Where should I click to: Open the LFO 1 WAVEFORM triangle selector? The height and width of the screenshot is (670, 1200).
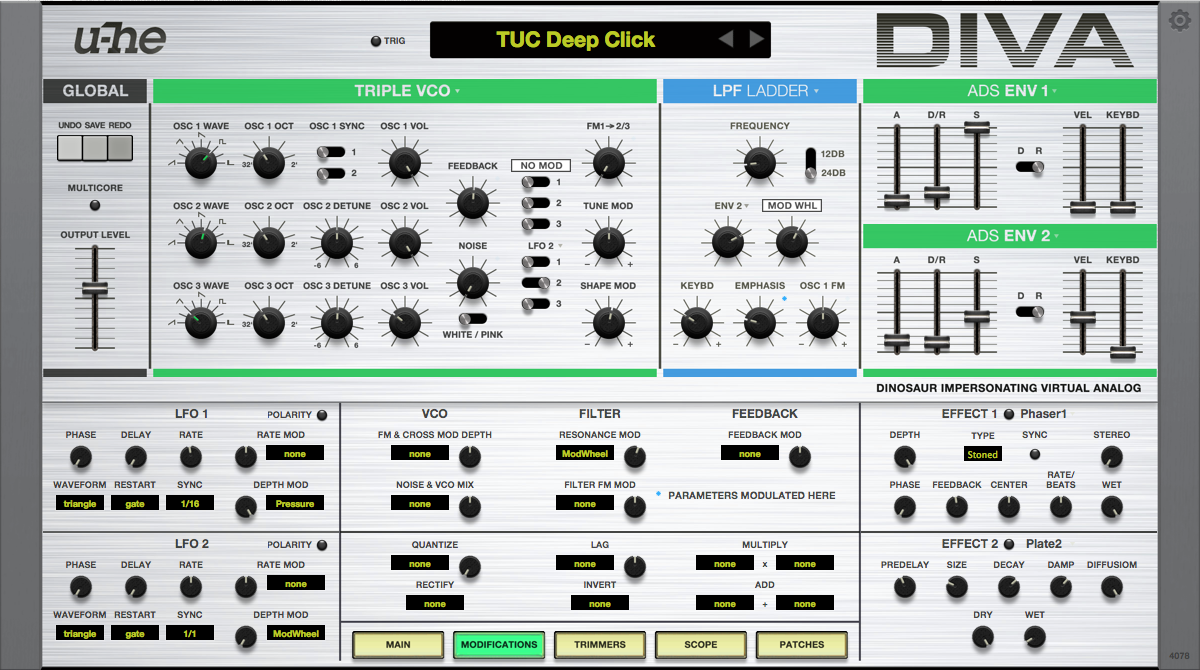(x=80, y=504)
